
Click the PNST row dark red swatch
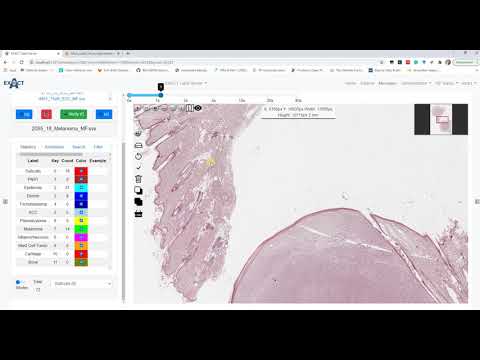pos(81,179)
